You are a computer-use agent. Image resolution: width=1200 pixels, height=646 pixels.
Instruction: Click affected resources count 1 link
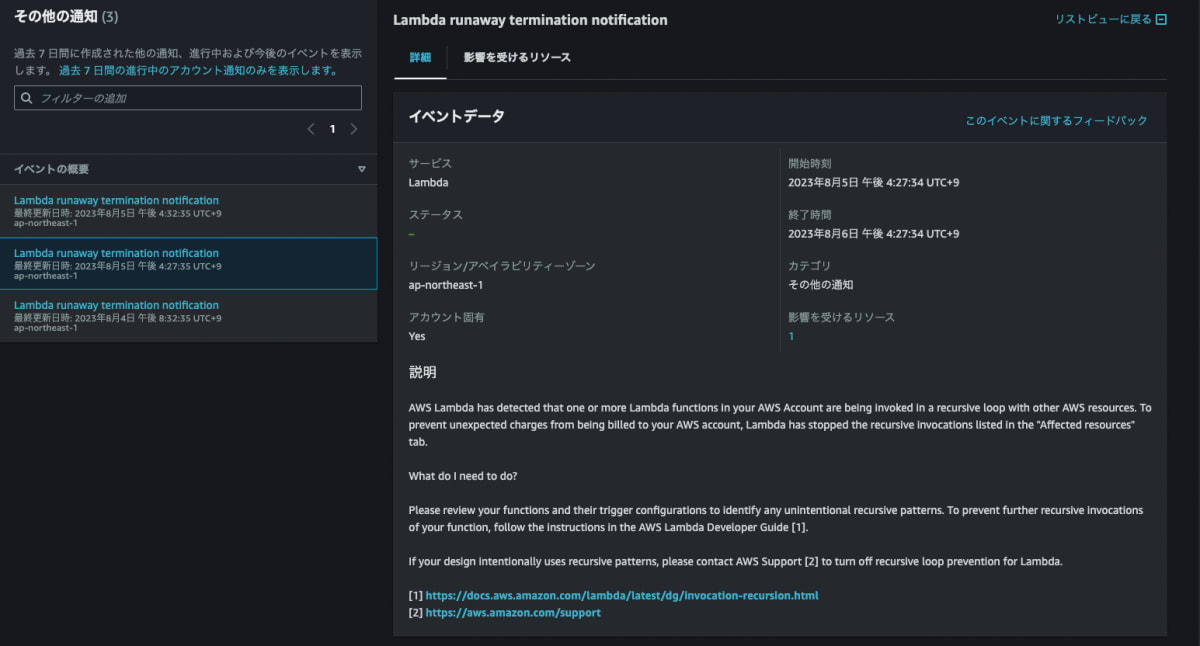(791, 336)
